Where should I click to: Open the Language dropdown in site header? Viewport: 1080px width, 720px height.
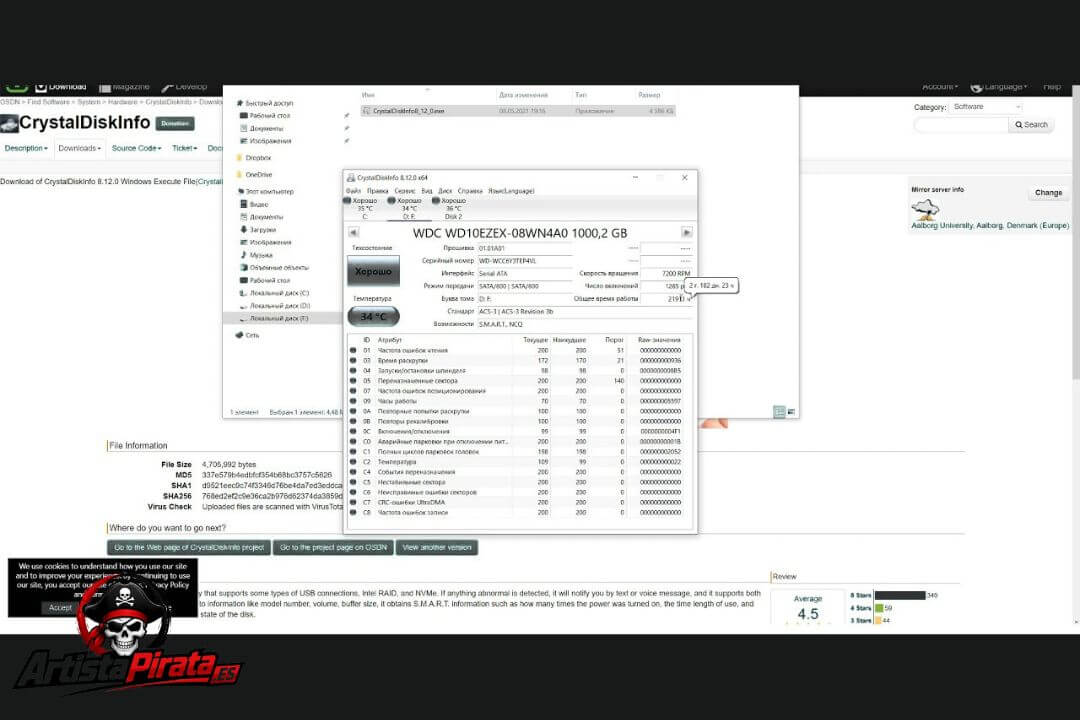click(x=999, y=87)
